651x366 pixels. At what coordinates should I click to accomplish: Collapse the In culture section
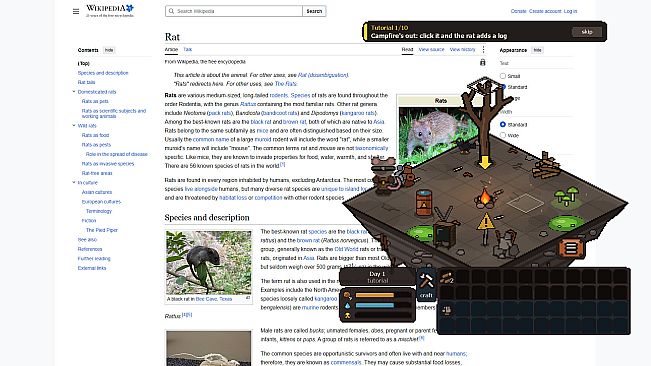pyautogui.click(x=74, y=182)
